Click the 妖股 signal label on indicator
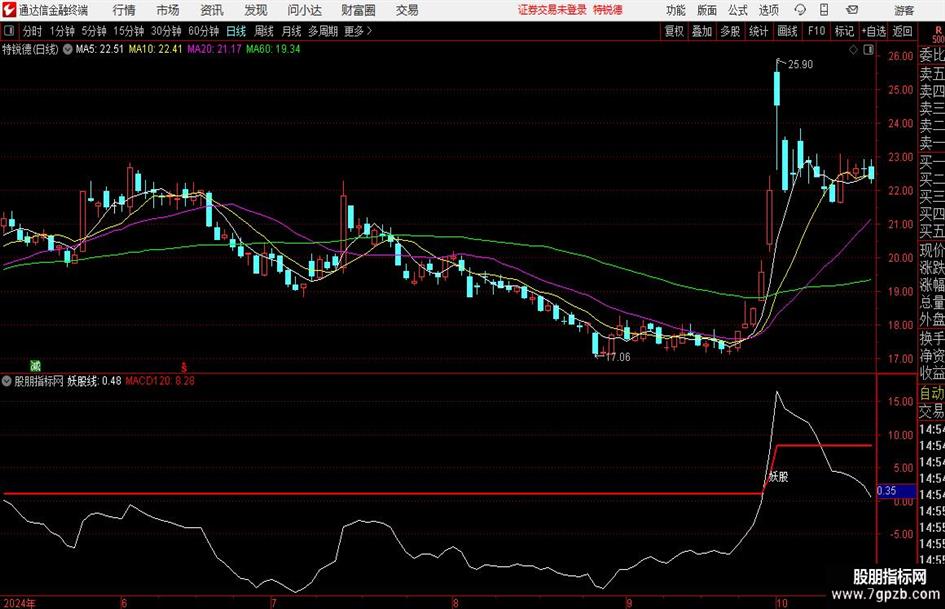 coord(779,477)
